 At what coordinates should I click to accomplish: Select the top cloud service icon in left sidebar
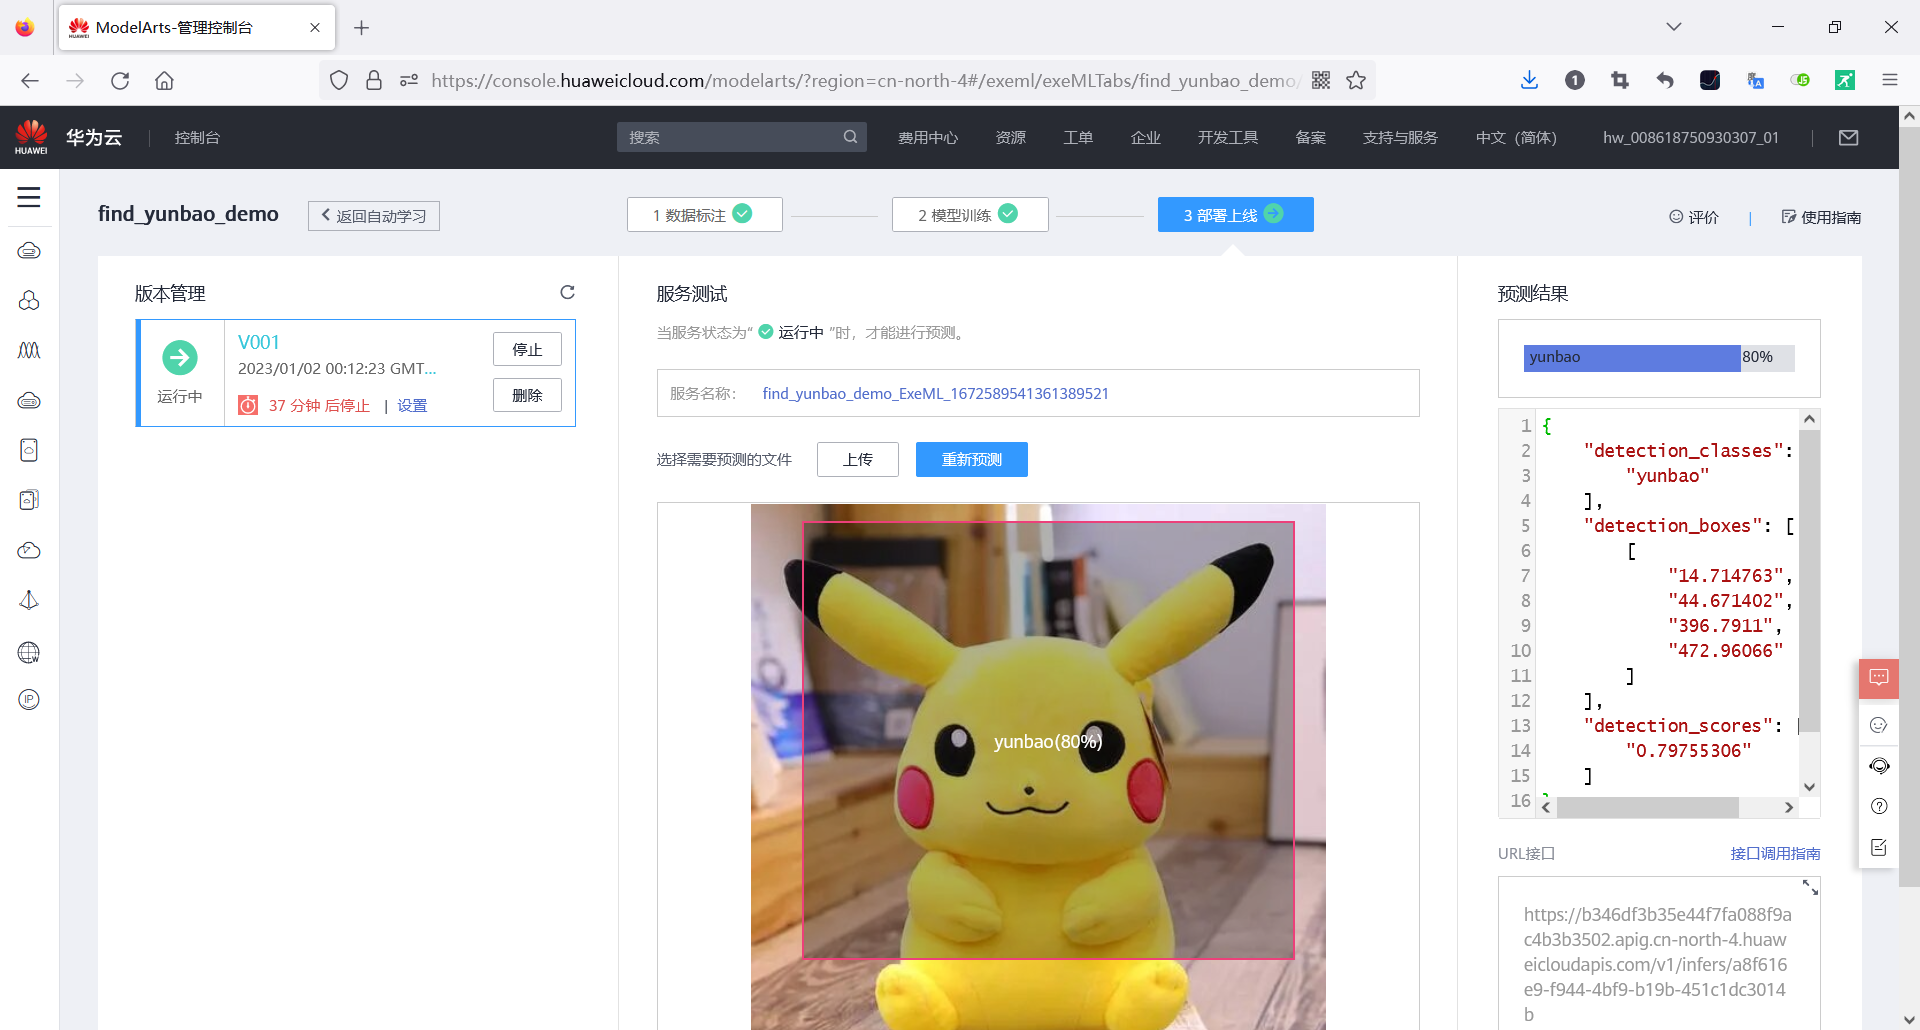point(29,251)
